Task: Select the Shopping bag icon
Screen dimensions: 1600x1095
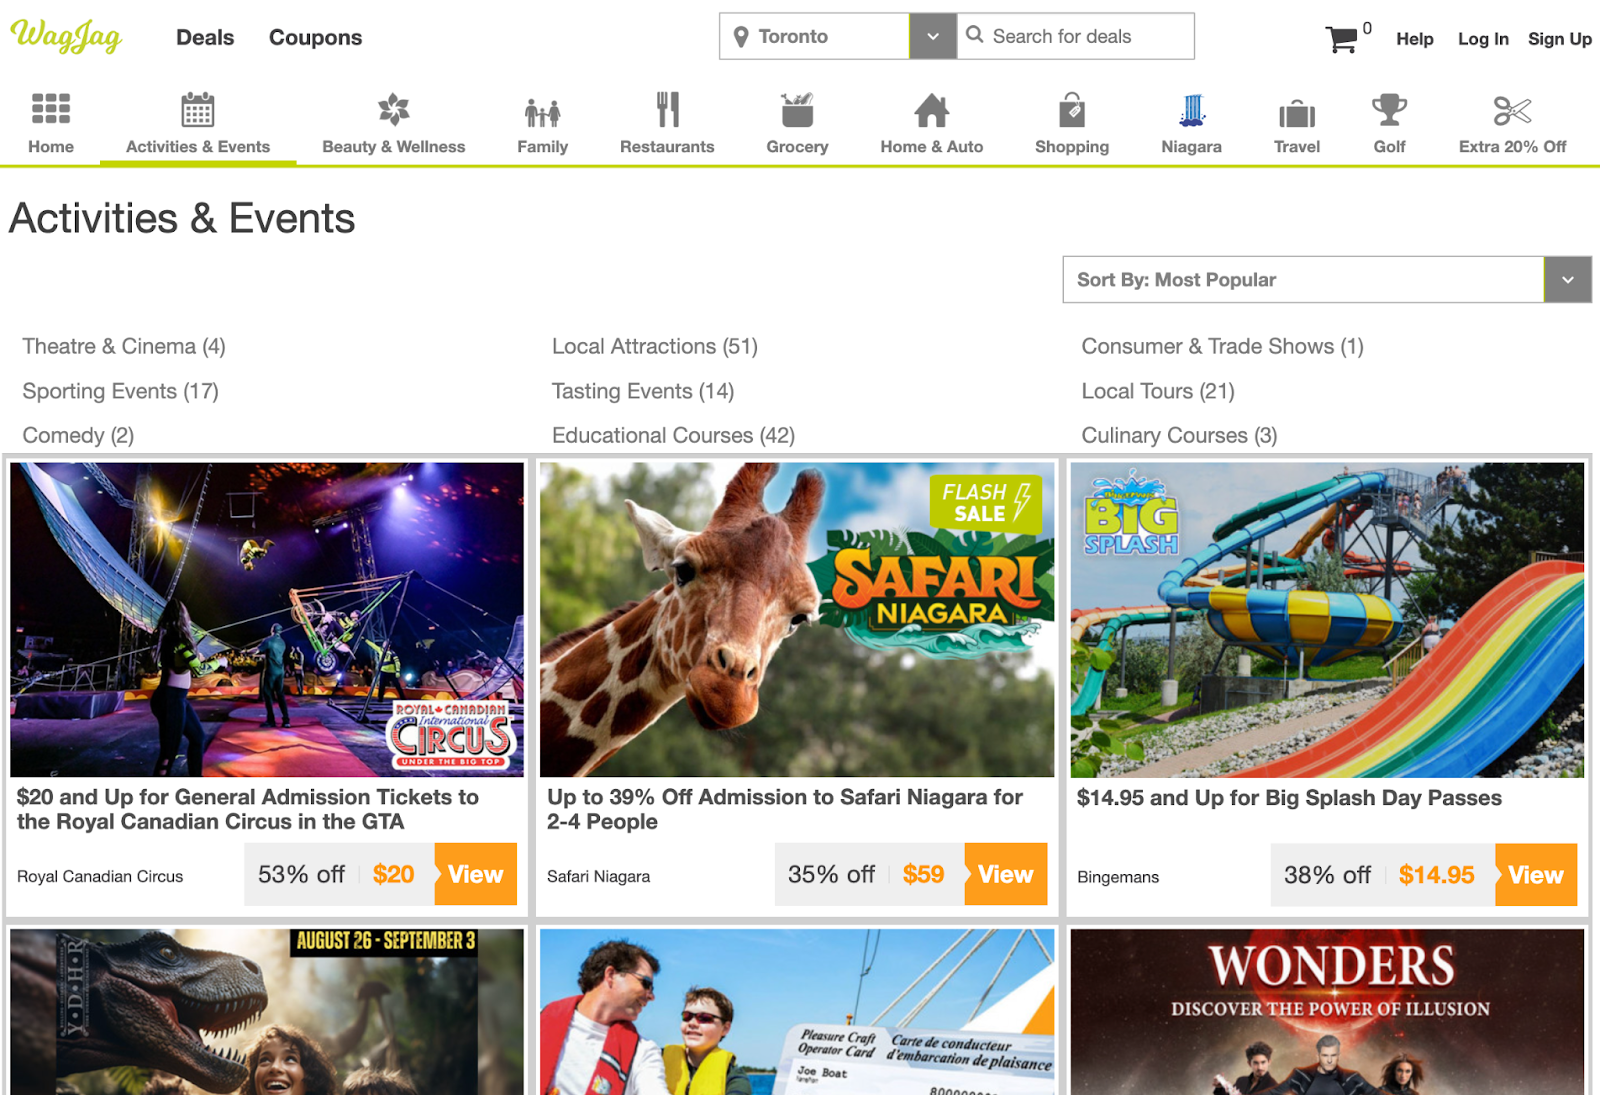Action: point(1072,109)
